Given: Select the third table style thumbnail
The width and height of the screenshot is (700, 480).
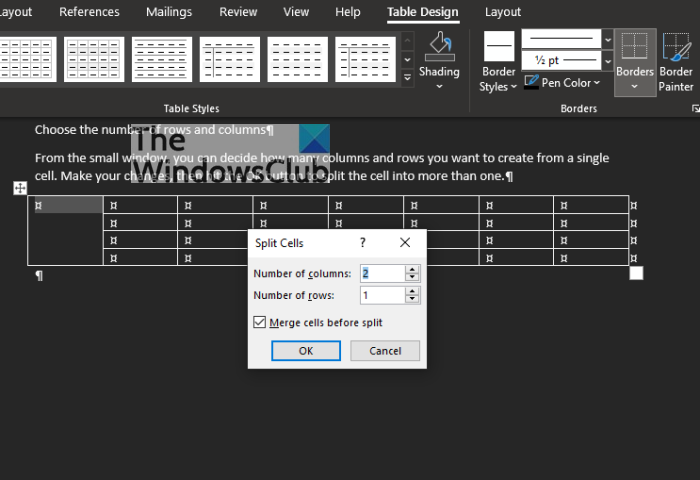Looking at the screenshot, I should (x=162, y=59).
